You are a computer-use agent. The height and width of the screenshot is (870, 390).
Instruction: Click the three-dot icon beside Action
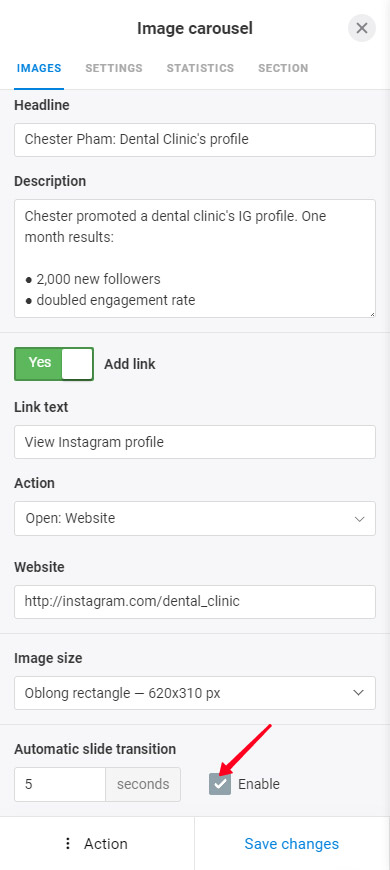[68, 843]
